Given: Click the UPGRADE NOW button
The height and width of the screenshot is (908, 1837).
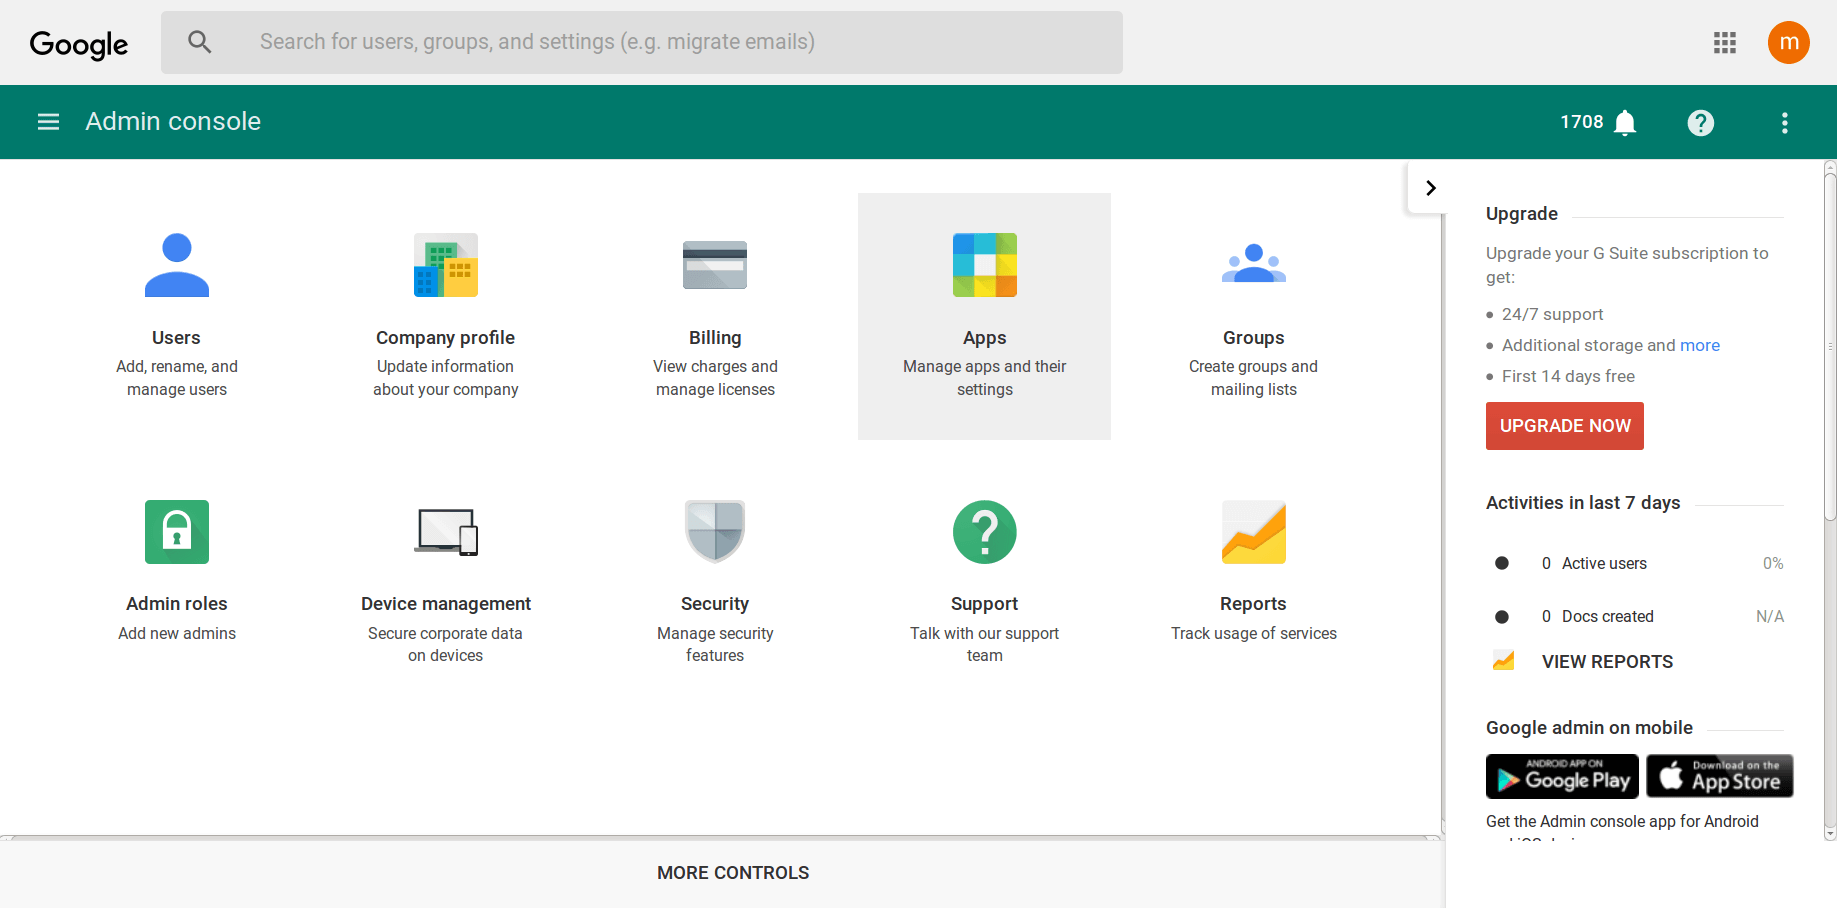Looking at the screenshot, I should pos(1564,426).
